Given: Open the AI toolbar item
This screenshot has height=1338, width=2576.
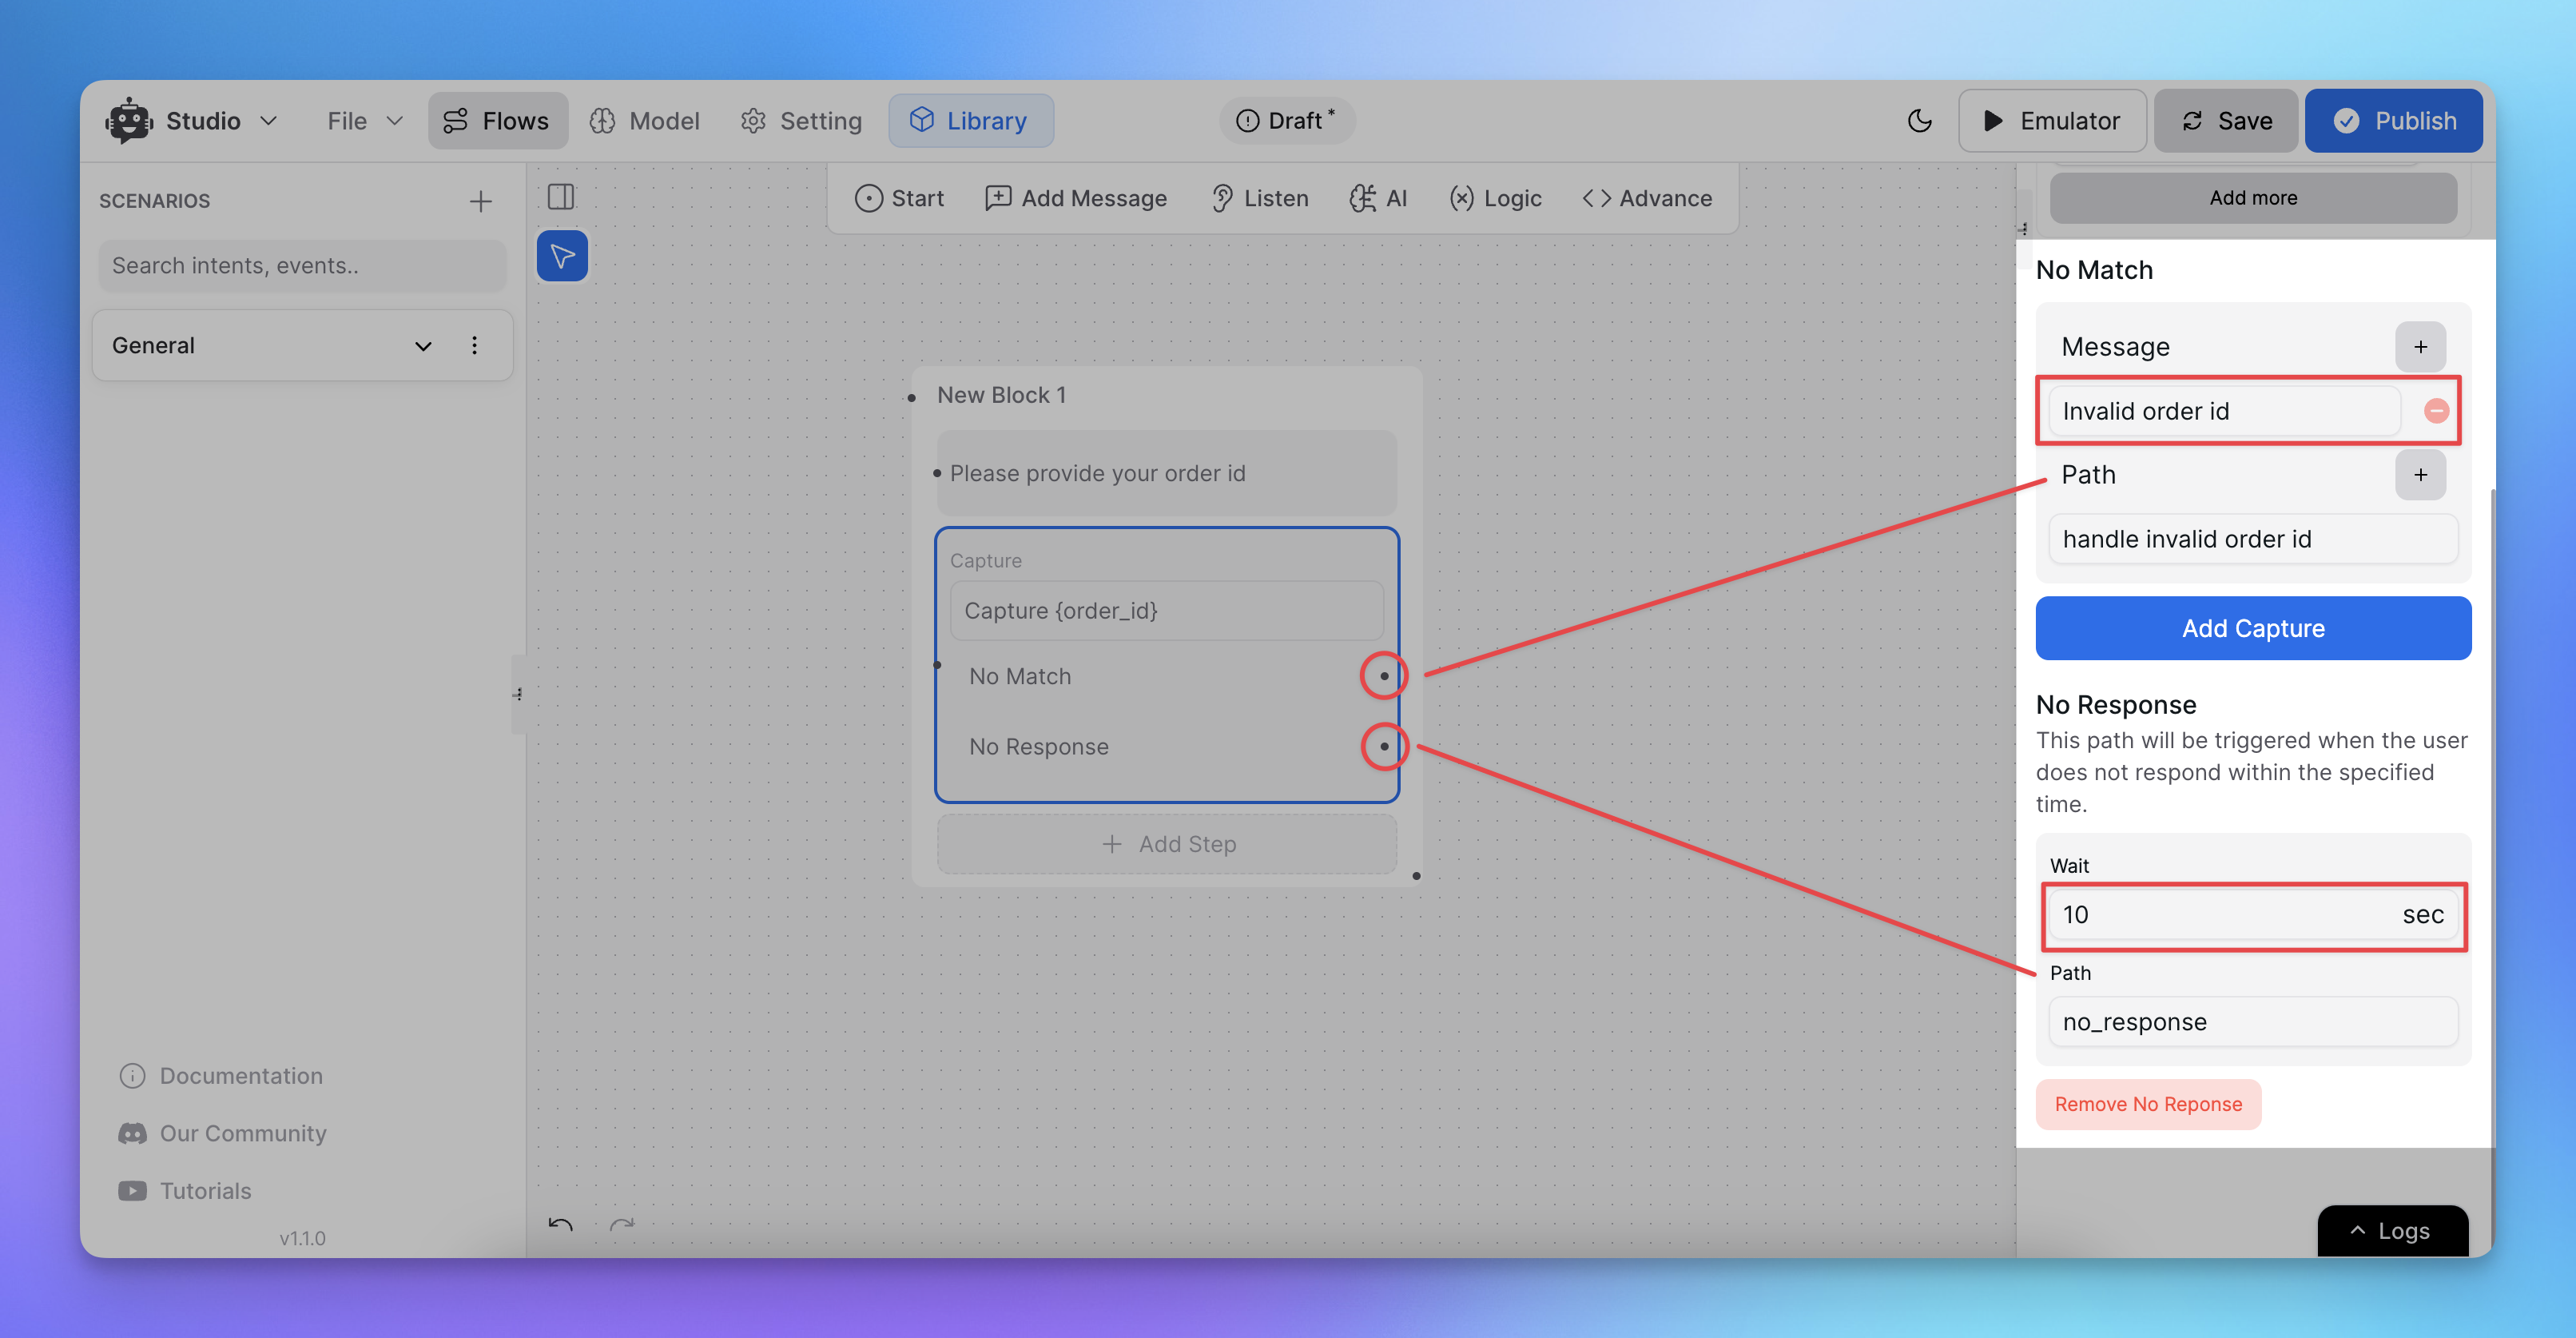Looking at the screenshot, I should click(1378, 199).
